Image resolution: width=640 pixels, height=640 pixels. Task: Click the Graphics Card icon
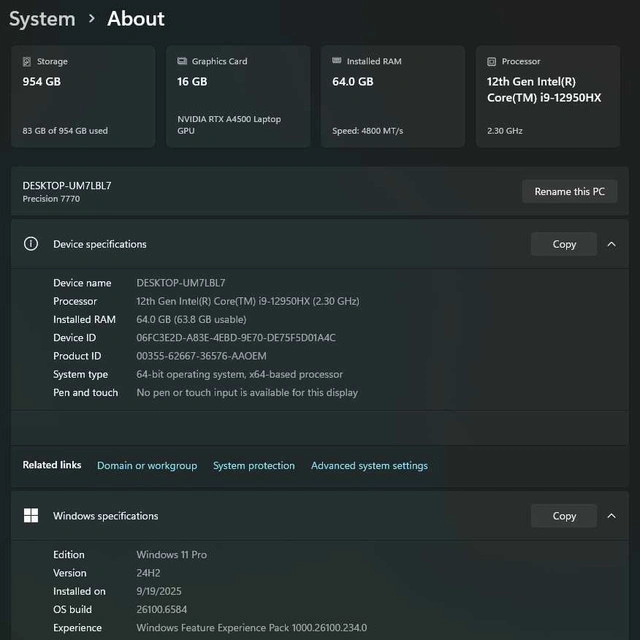click(x=182, y=61)
